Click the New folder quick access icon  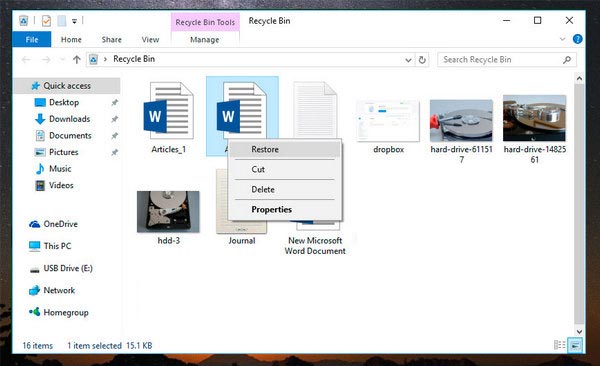coord(62,21)
